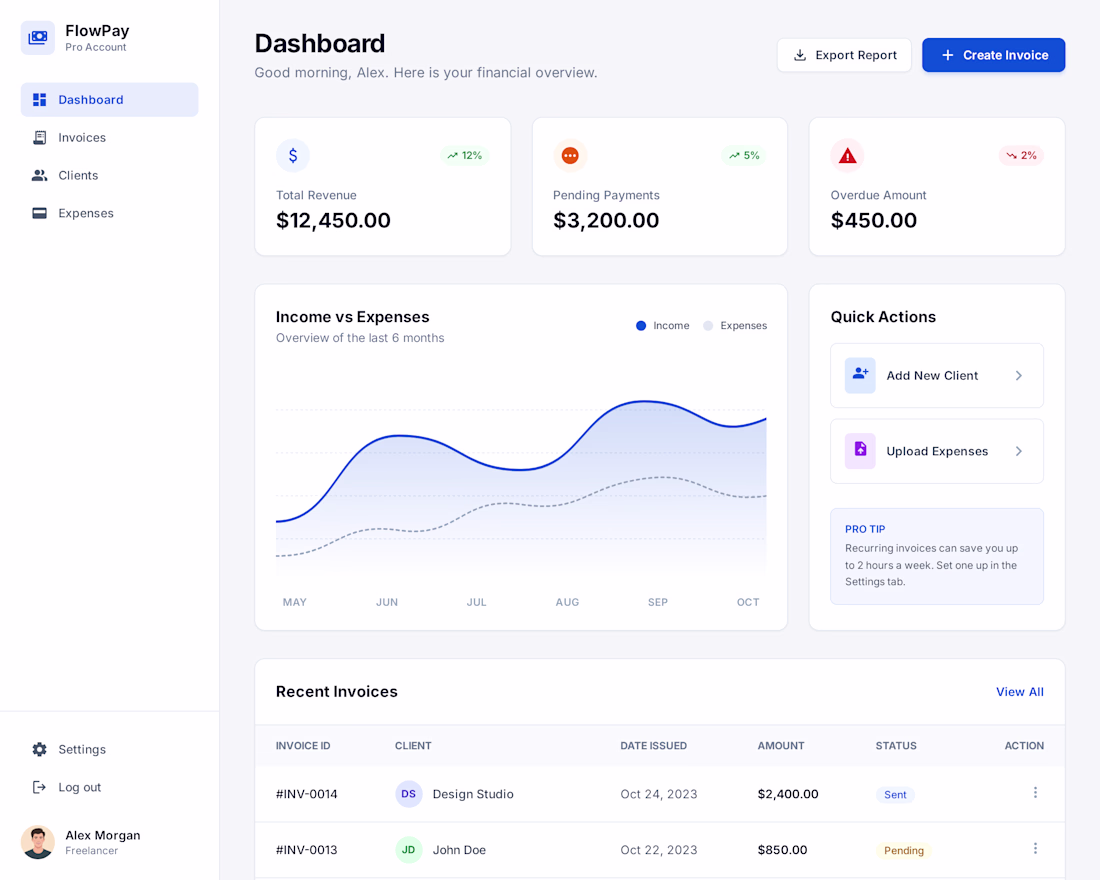Click the 12% trend badge
Viewport: 1100px width, 880px height.
[x=464, y=155]
